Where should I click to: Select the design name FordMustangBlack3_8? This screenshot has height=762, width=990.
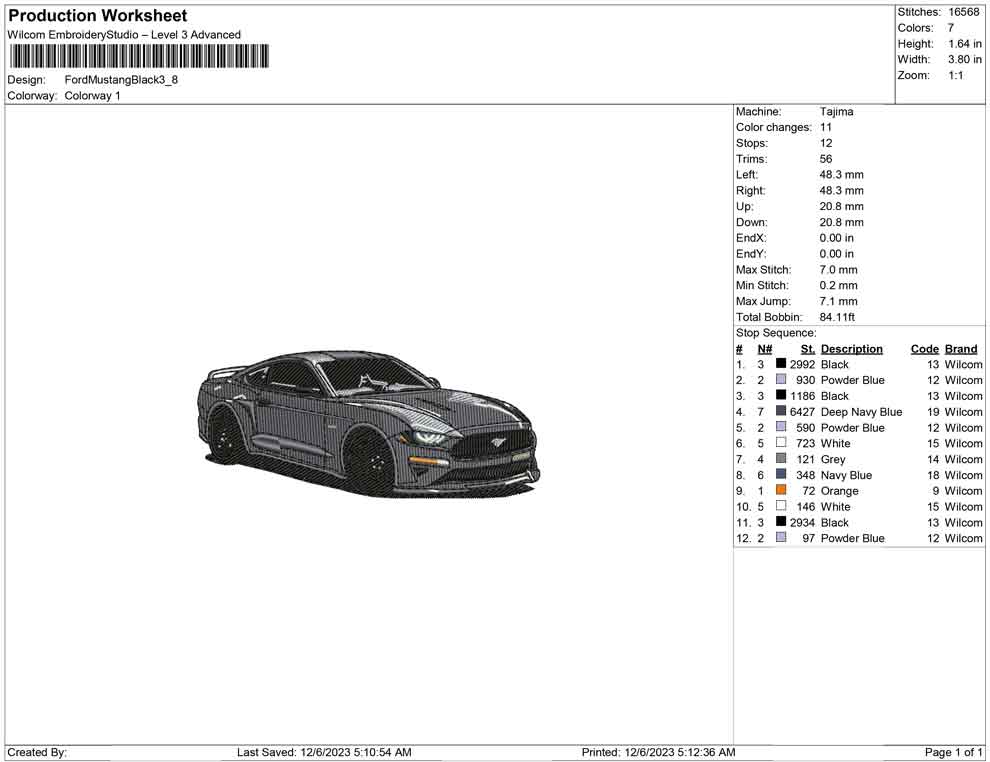[x=119, y=79]
